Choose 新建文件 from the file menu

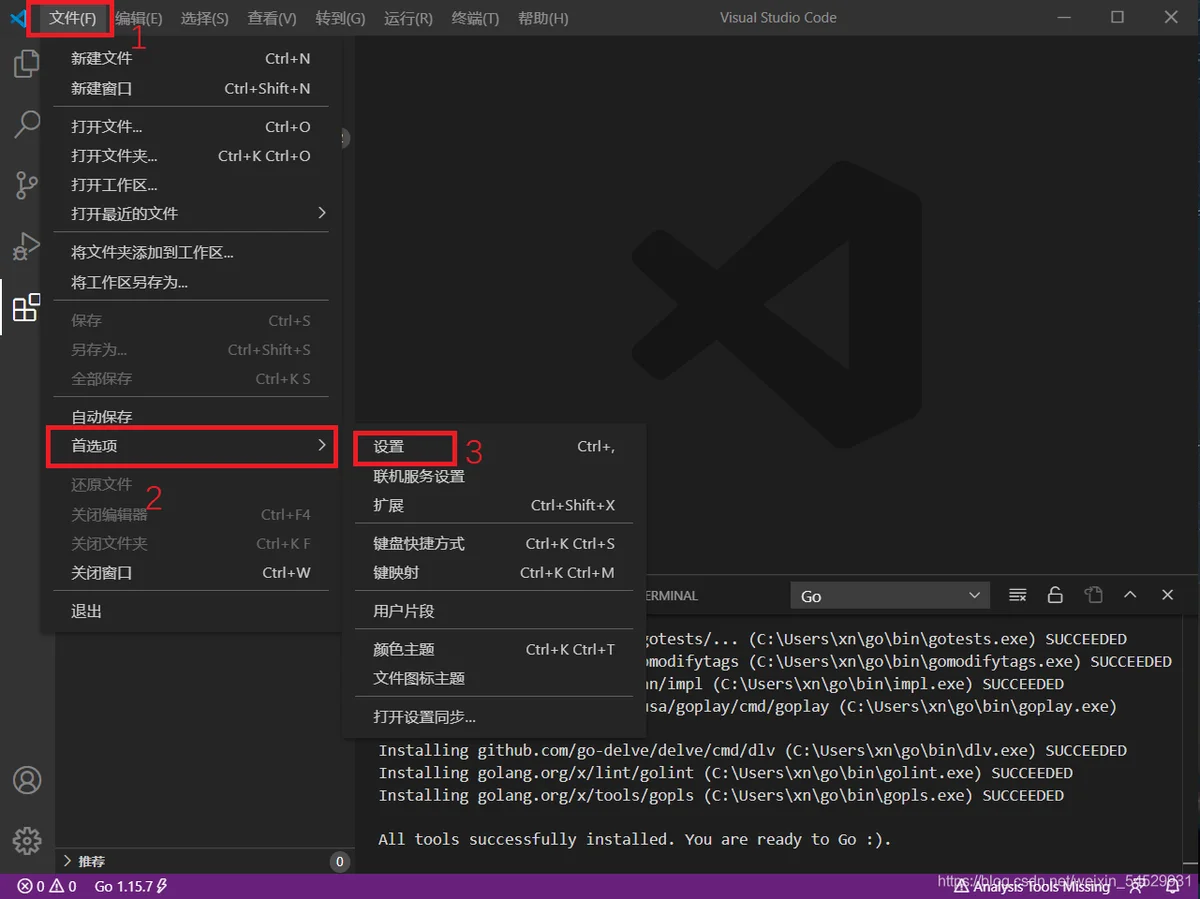(x=191, y=59)
